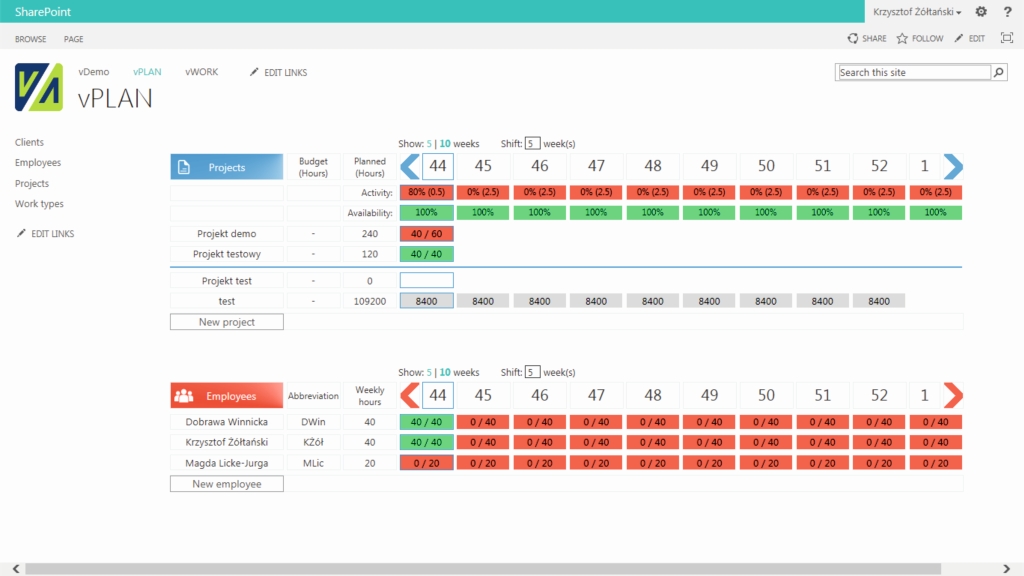
Task: Click the Shift weeks field for Employees
Action: point(532,372)
